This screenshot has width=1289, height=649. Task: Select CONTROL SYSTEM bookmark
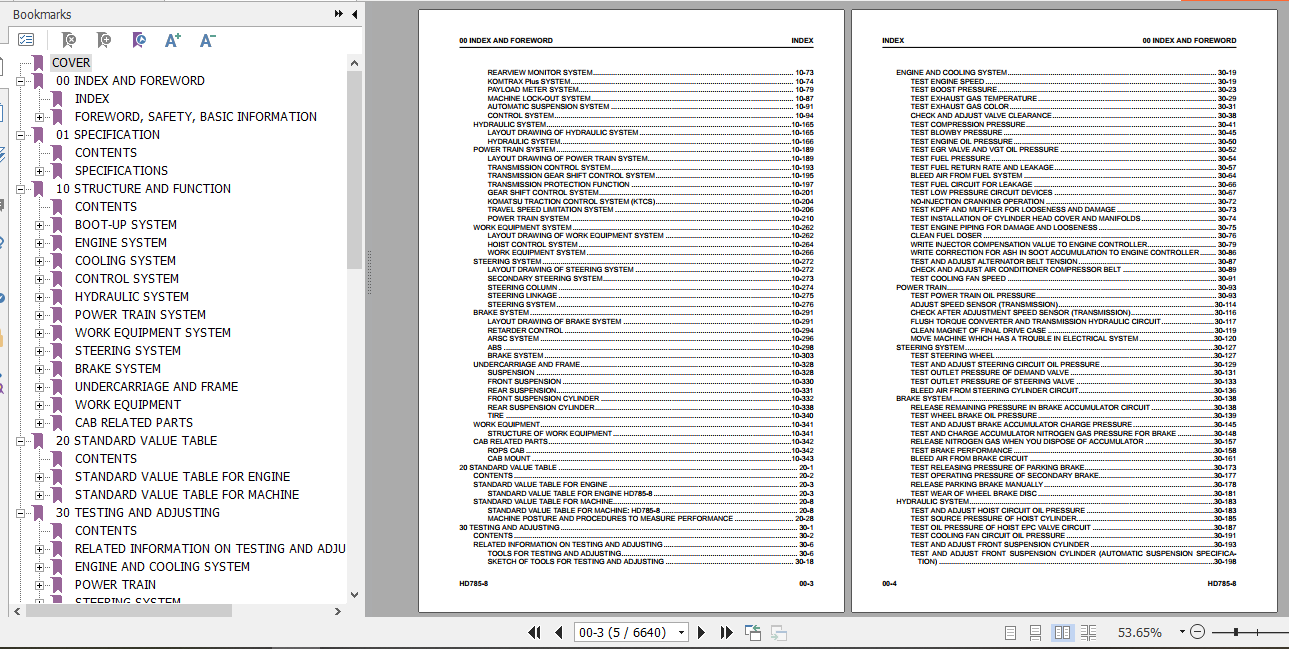[x=127, y=279]
